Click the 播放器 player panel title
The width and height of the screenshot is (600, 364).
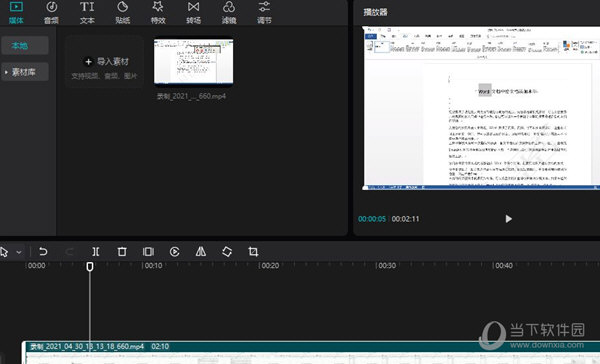pyautogui.click(x=375, y=12)
